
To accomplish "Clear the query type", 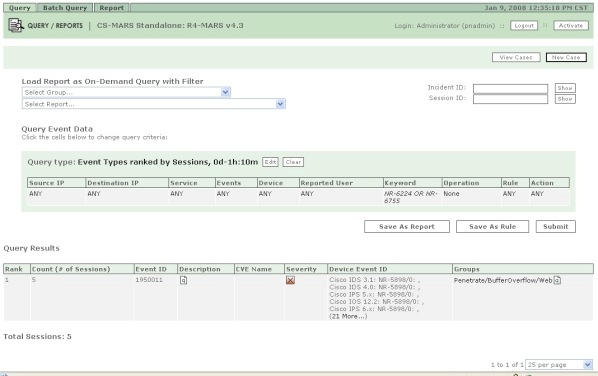I will [293, 162].
